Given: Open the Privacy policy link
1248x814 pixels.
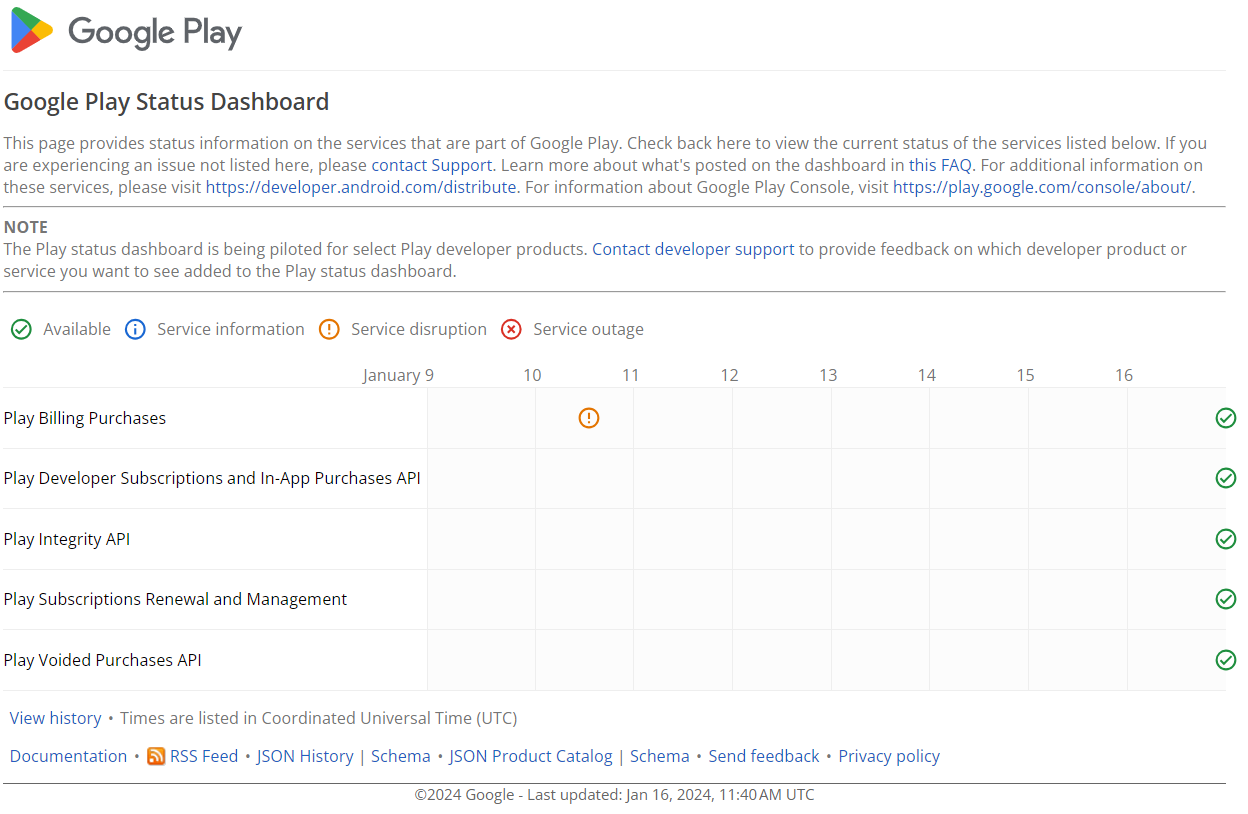Looking at the screenshot, I should click(x=889, y=756).
